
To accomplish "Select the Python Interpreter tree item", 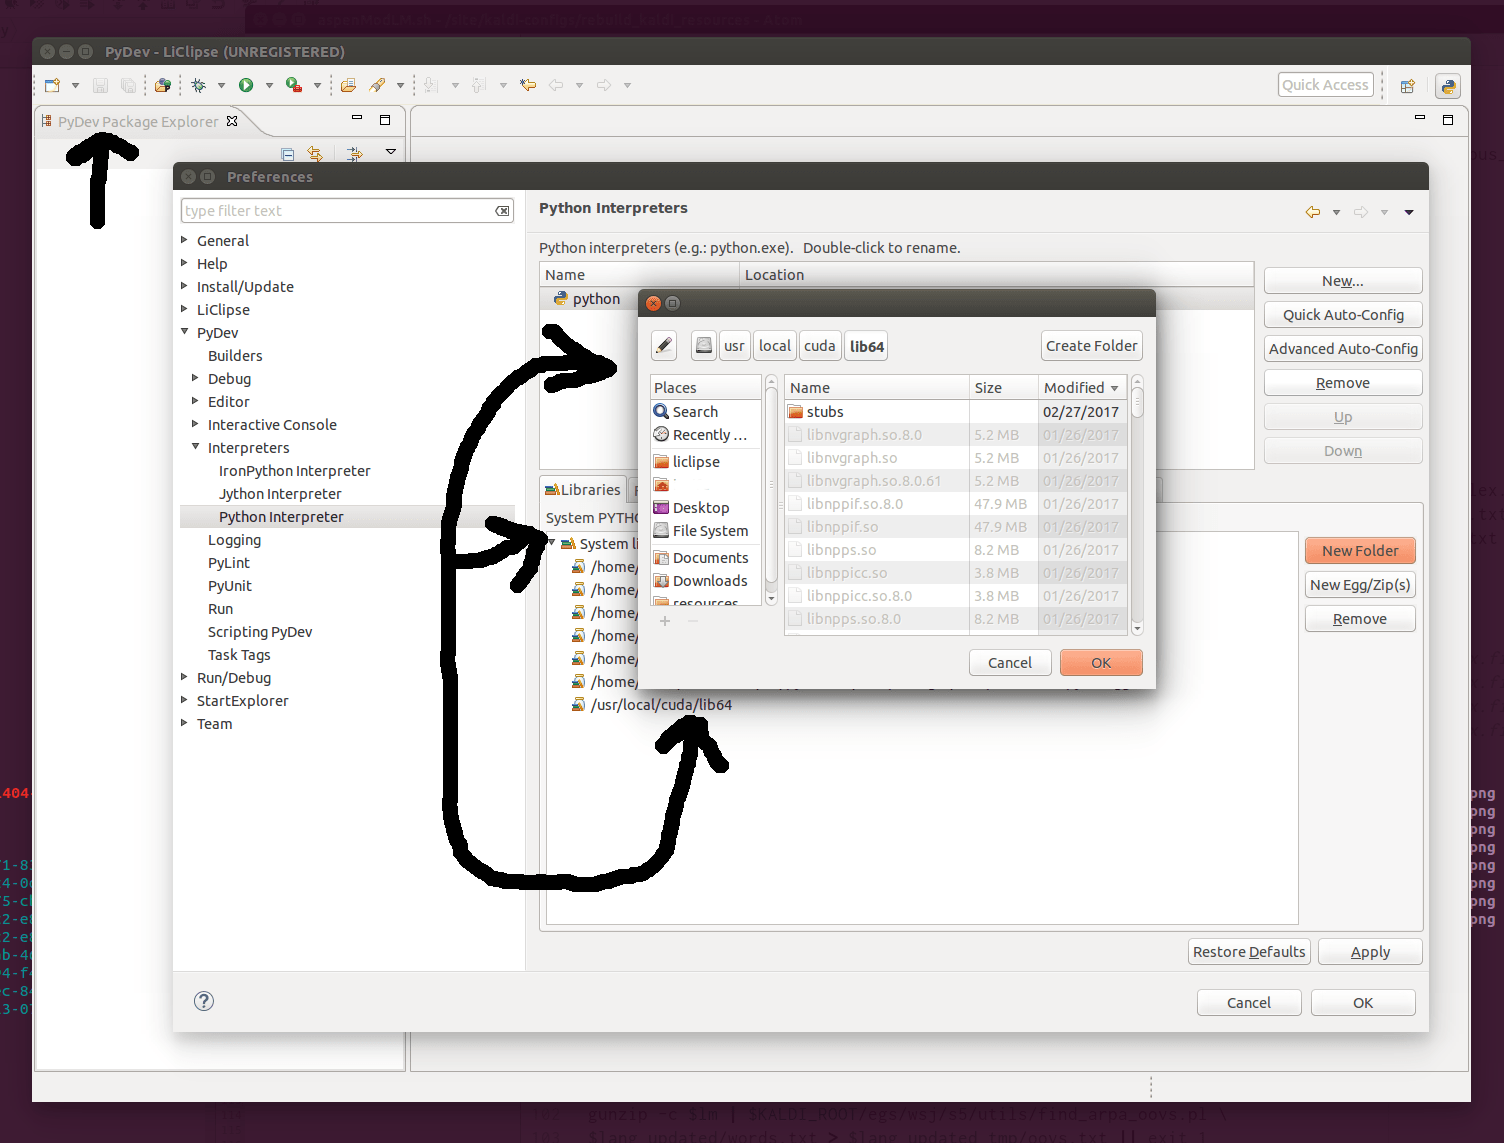I will pyautogui.click(x=281, y=517).
